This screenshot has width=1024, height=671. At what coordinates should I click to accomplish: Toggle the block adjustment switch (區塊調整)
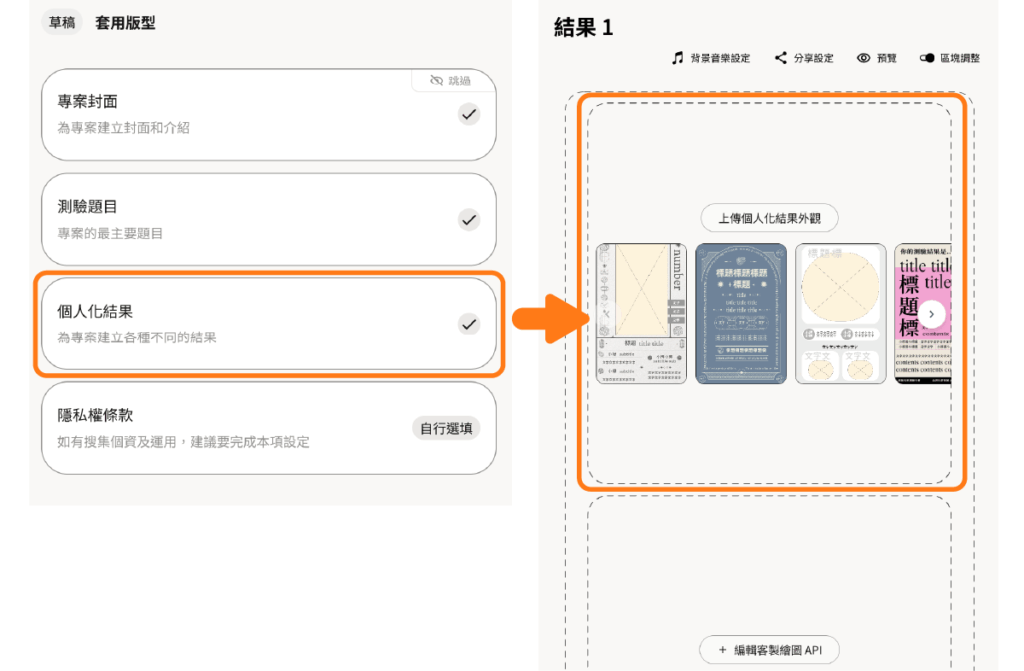point(927,58)
